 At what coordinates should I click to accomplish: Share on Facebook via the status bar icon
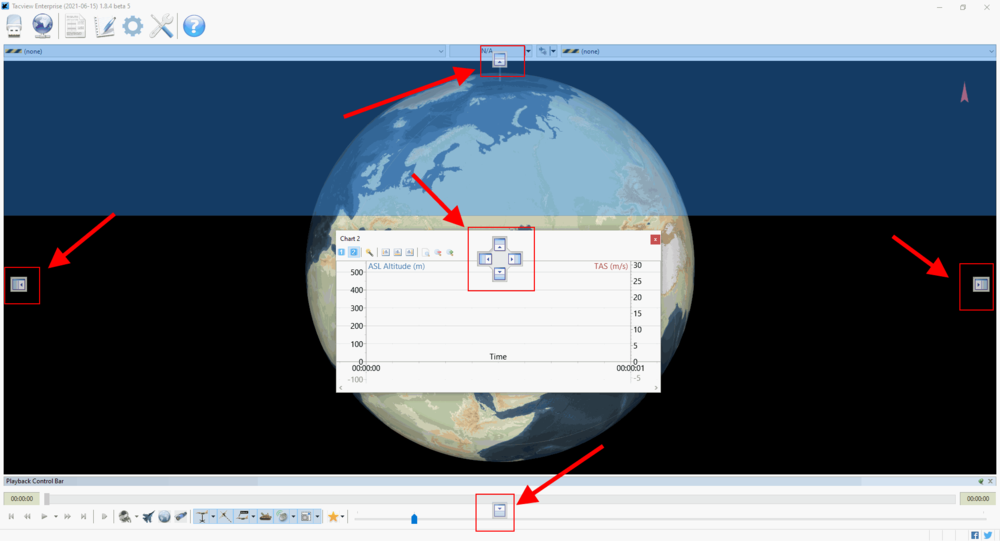(x=974, y=535)
